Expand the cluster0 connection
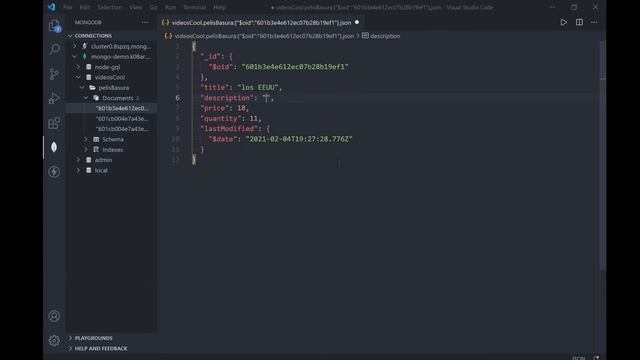The image size is (640, 360). 75,46
